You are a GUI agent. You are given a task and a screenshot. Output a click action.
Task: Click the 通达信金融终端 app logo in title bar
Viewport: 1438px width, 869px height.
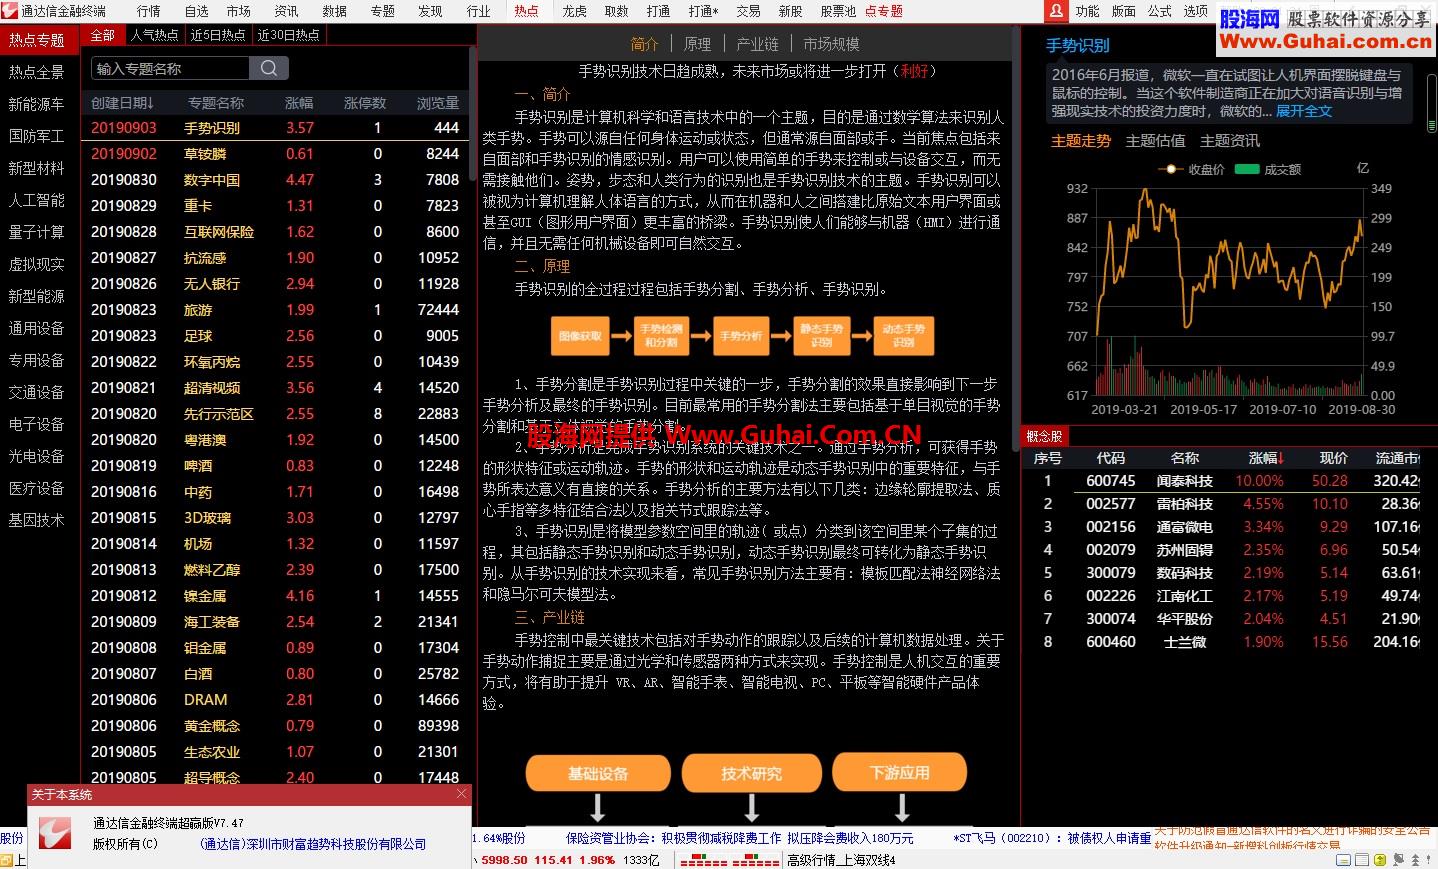9,11
